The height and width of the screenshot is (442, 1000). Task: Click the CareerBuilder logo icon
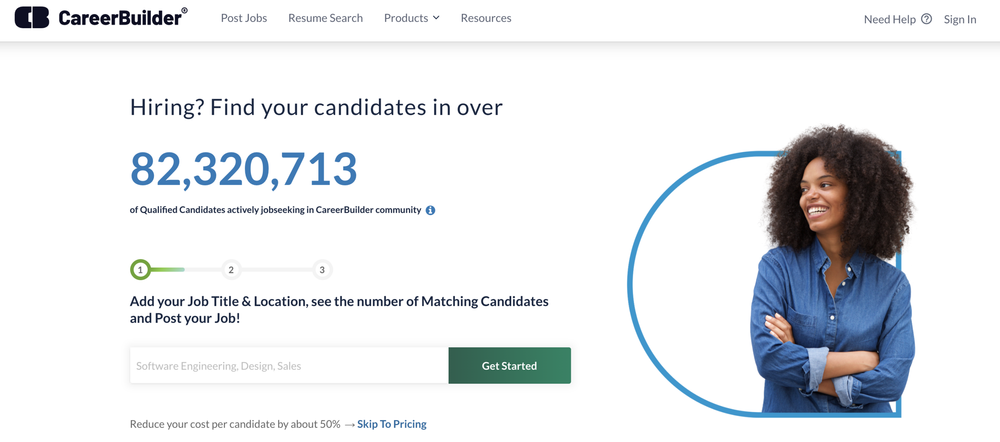pos(32,18)
